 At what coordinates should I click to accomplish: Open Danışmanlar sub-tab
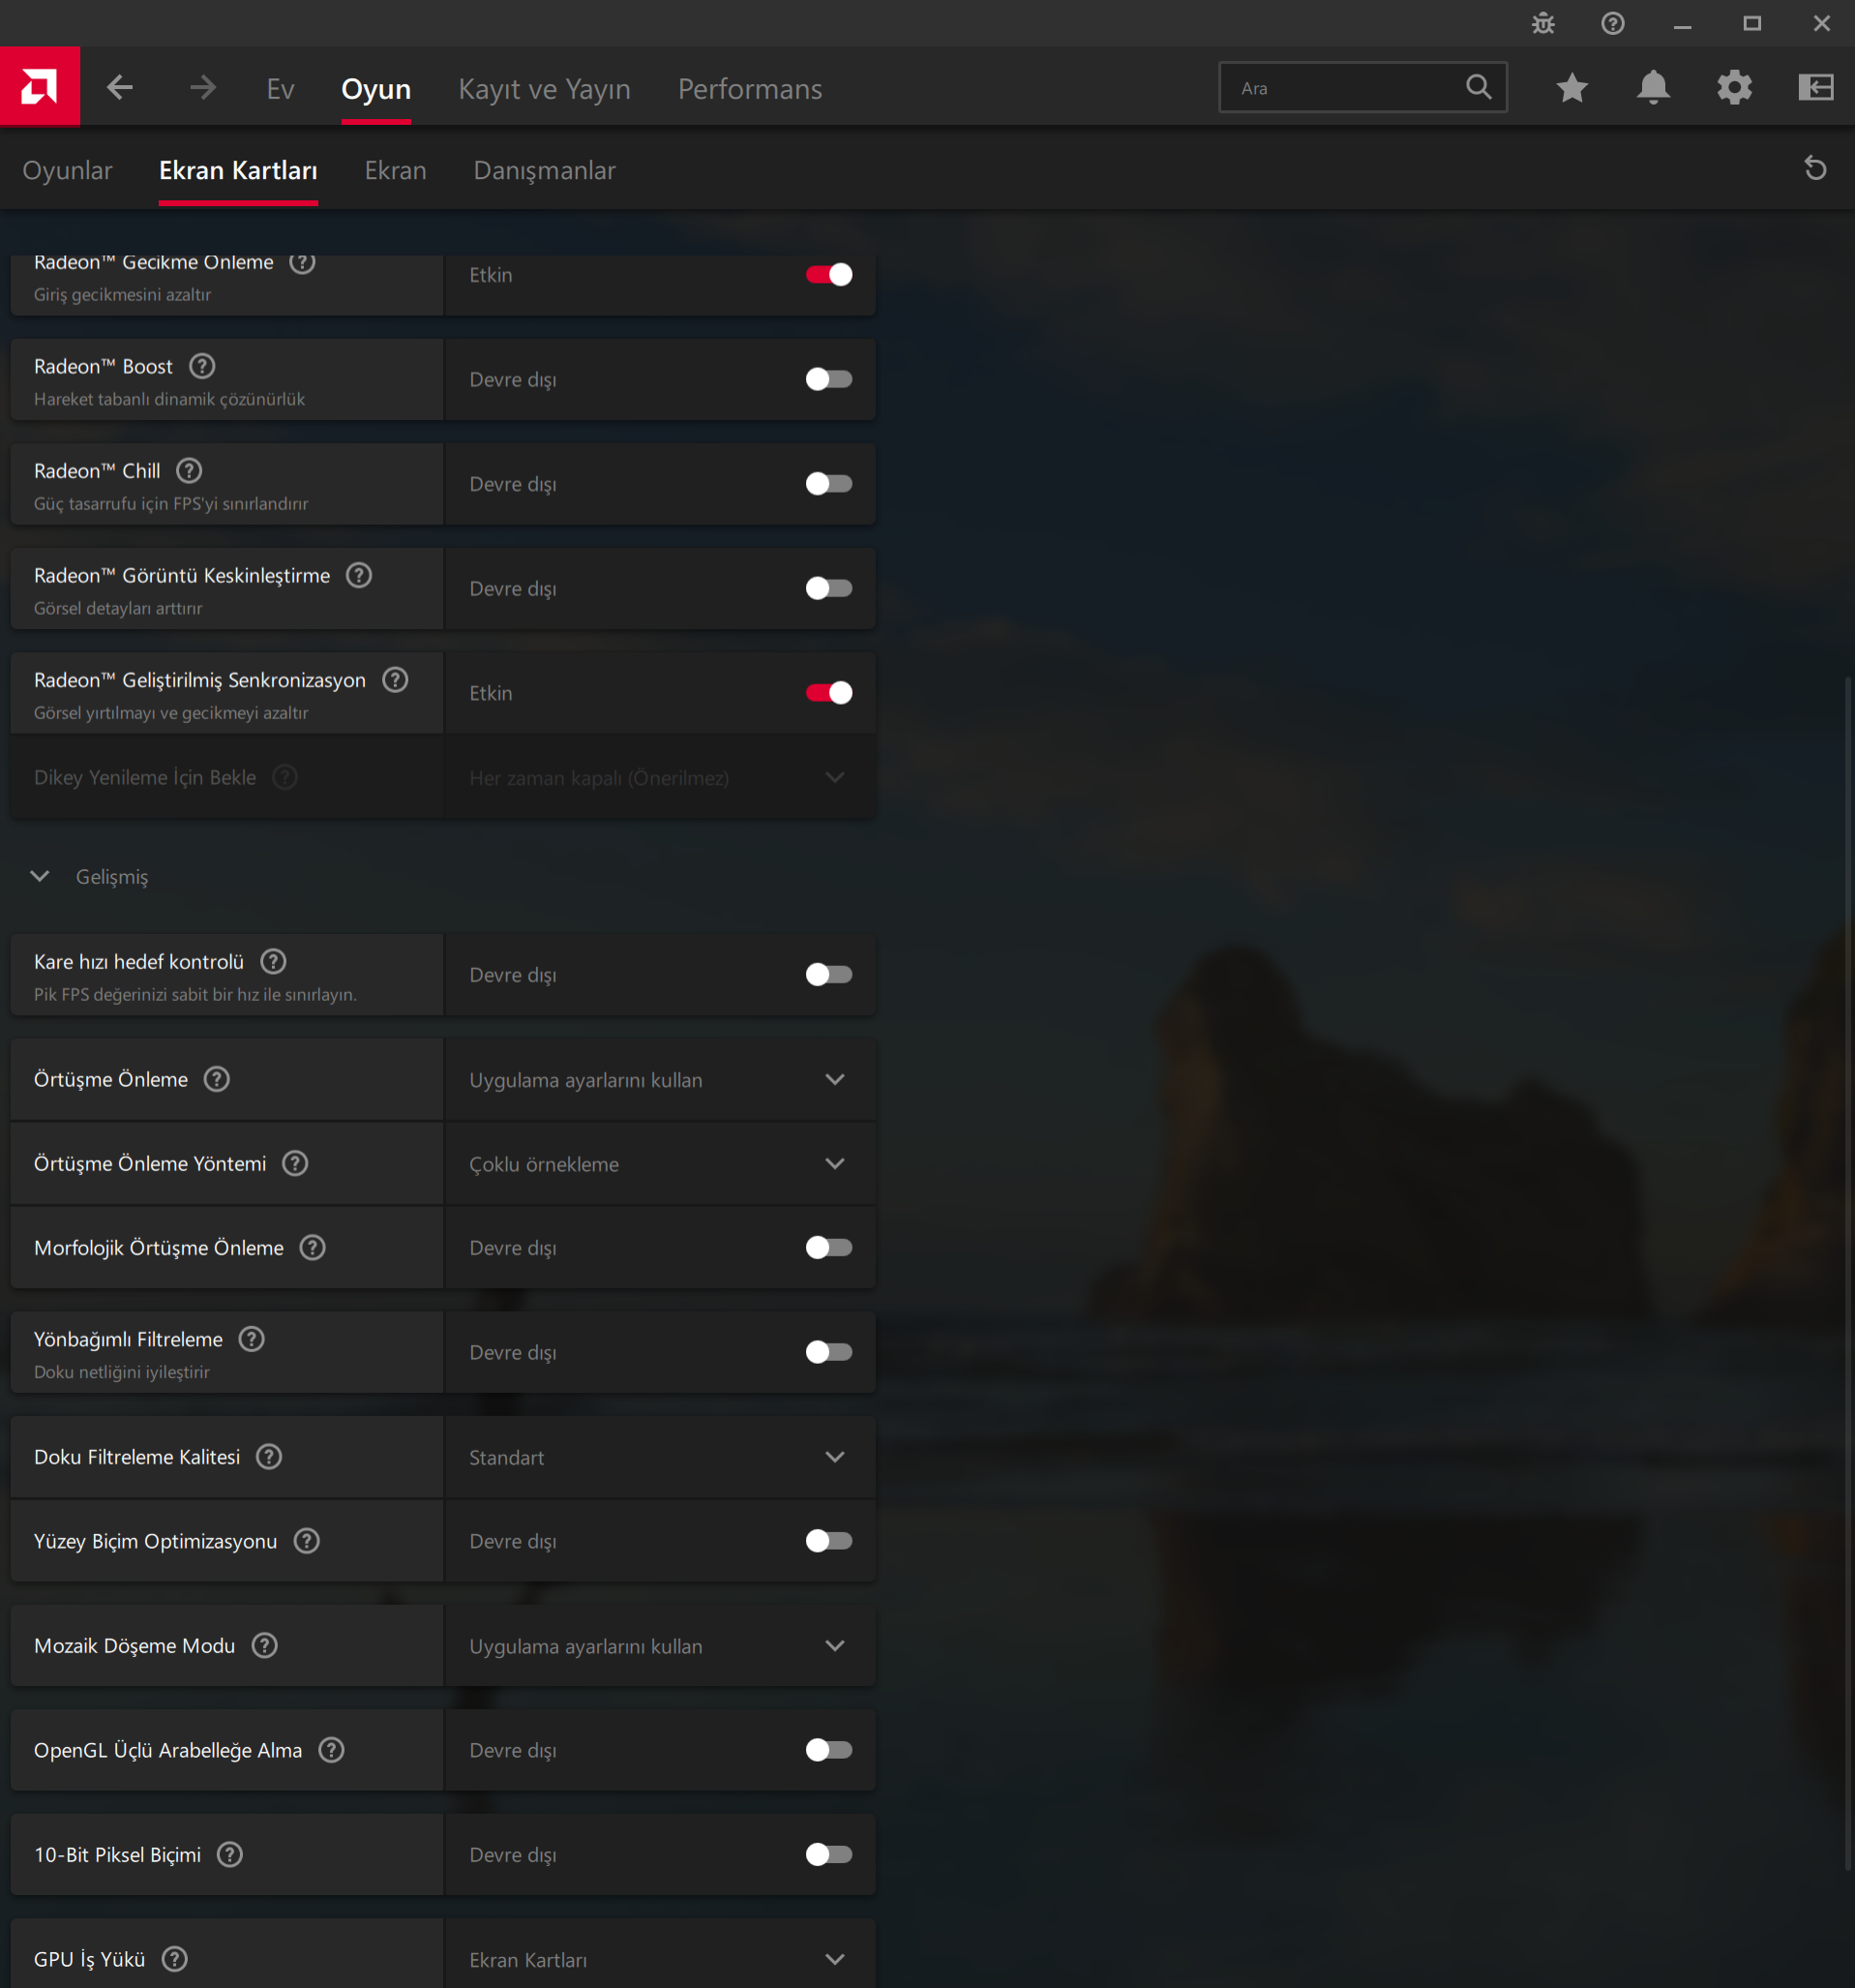(x=544, y=170)
